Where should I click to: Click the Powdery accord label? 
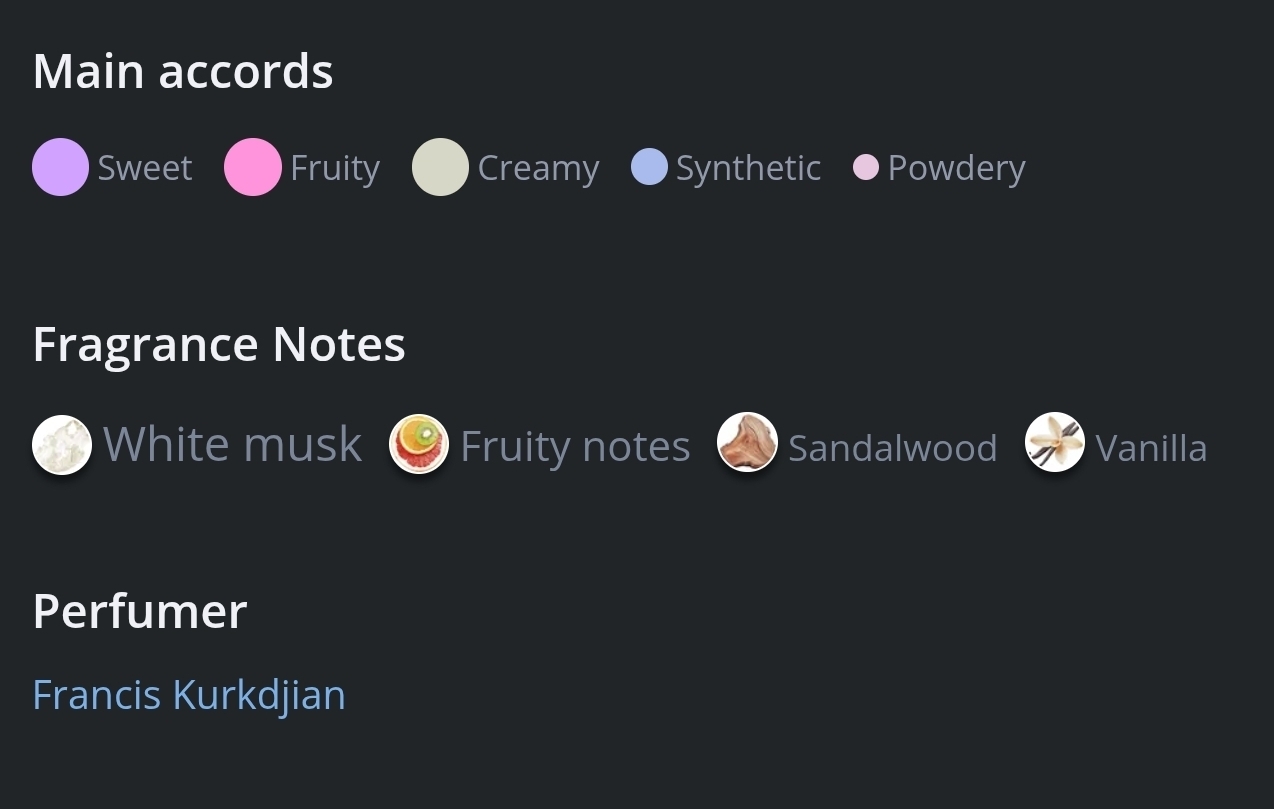pyautogui.click(x=956, y=168)
